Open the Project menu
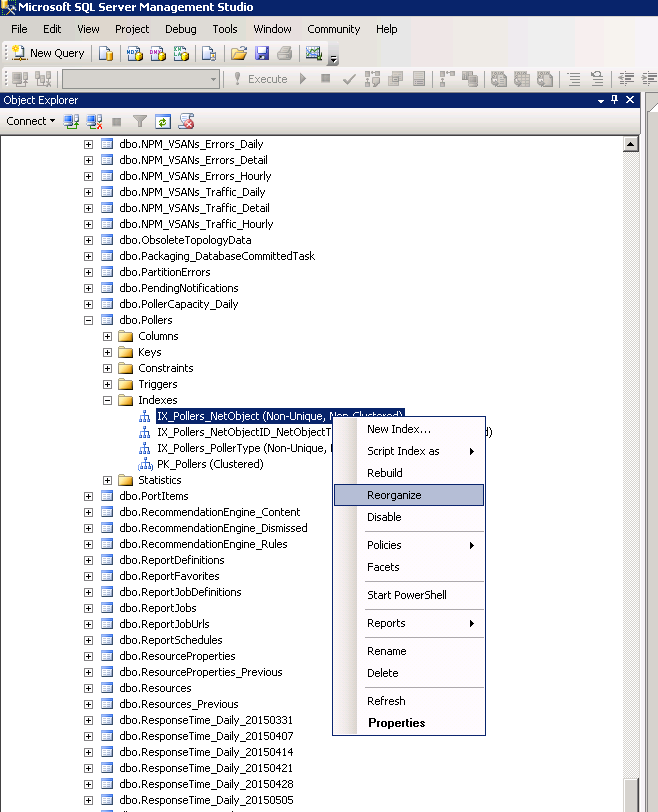 (132, 29)
